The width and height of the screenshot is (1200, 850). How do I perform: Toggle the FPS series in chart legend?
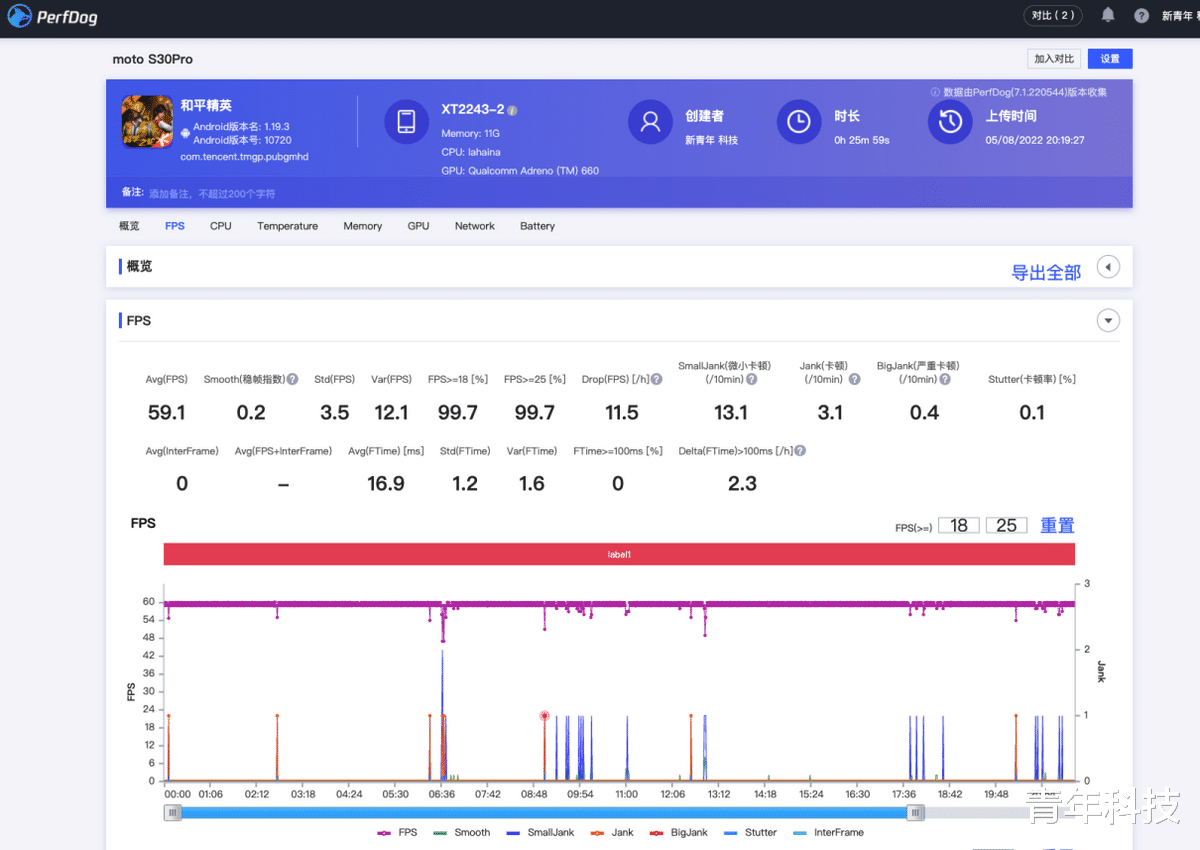[398, 832]
